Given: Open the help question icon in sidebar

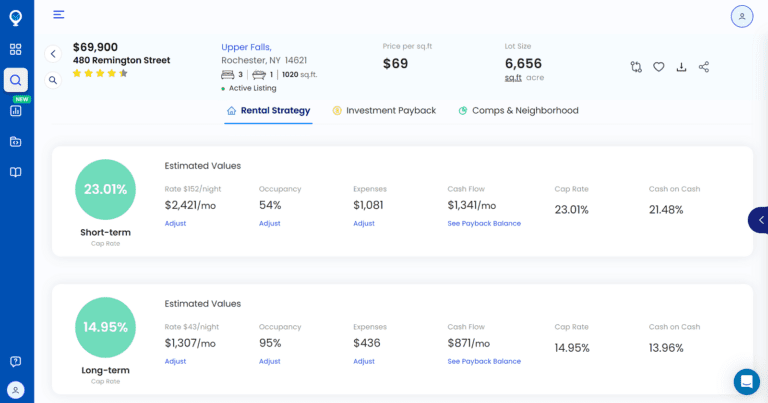Looking at the screenshot, I should click(16, 361).
